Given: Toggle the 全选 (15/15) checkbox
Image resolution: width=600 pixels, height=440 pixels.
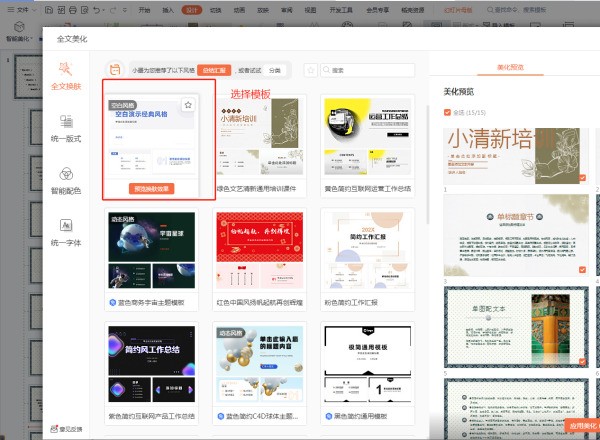Looking at the screenshot, I should [448, 112].
